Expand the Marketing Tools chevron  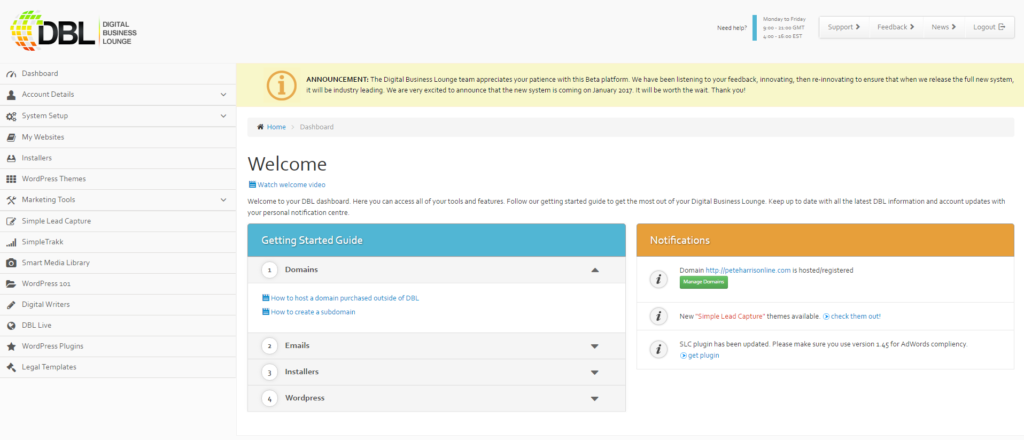click(223, 200)
